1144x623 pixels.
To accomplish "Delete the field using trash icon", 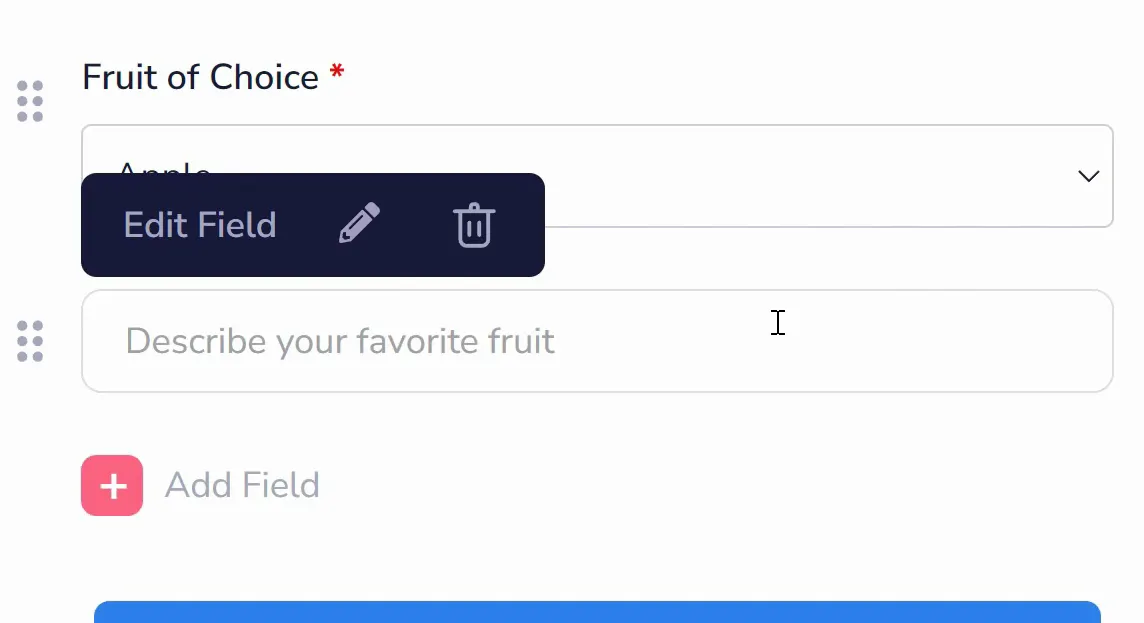I will (474, 225).
